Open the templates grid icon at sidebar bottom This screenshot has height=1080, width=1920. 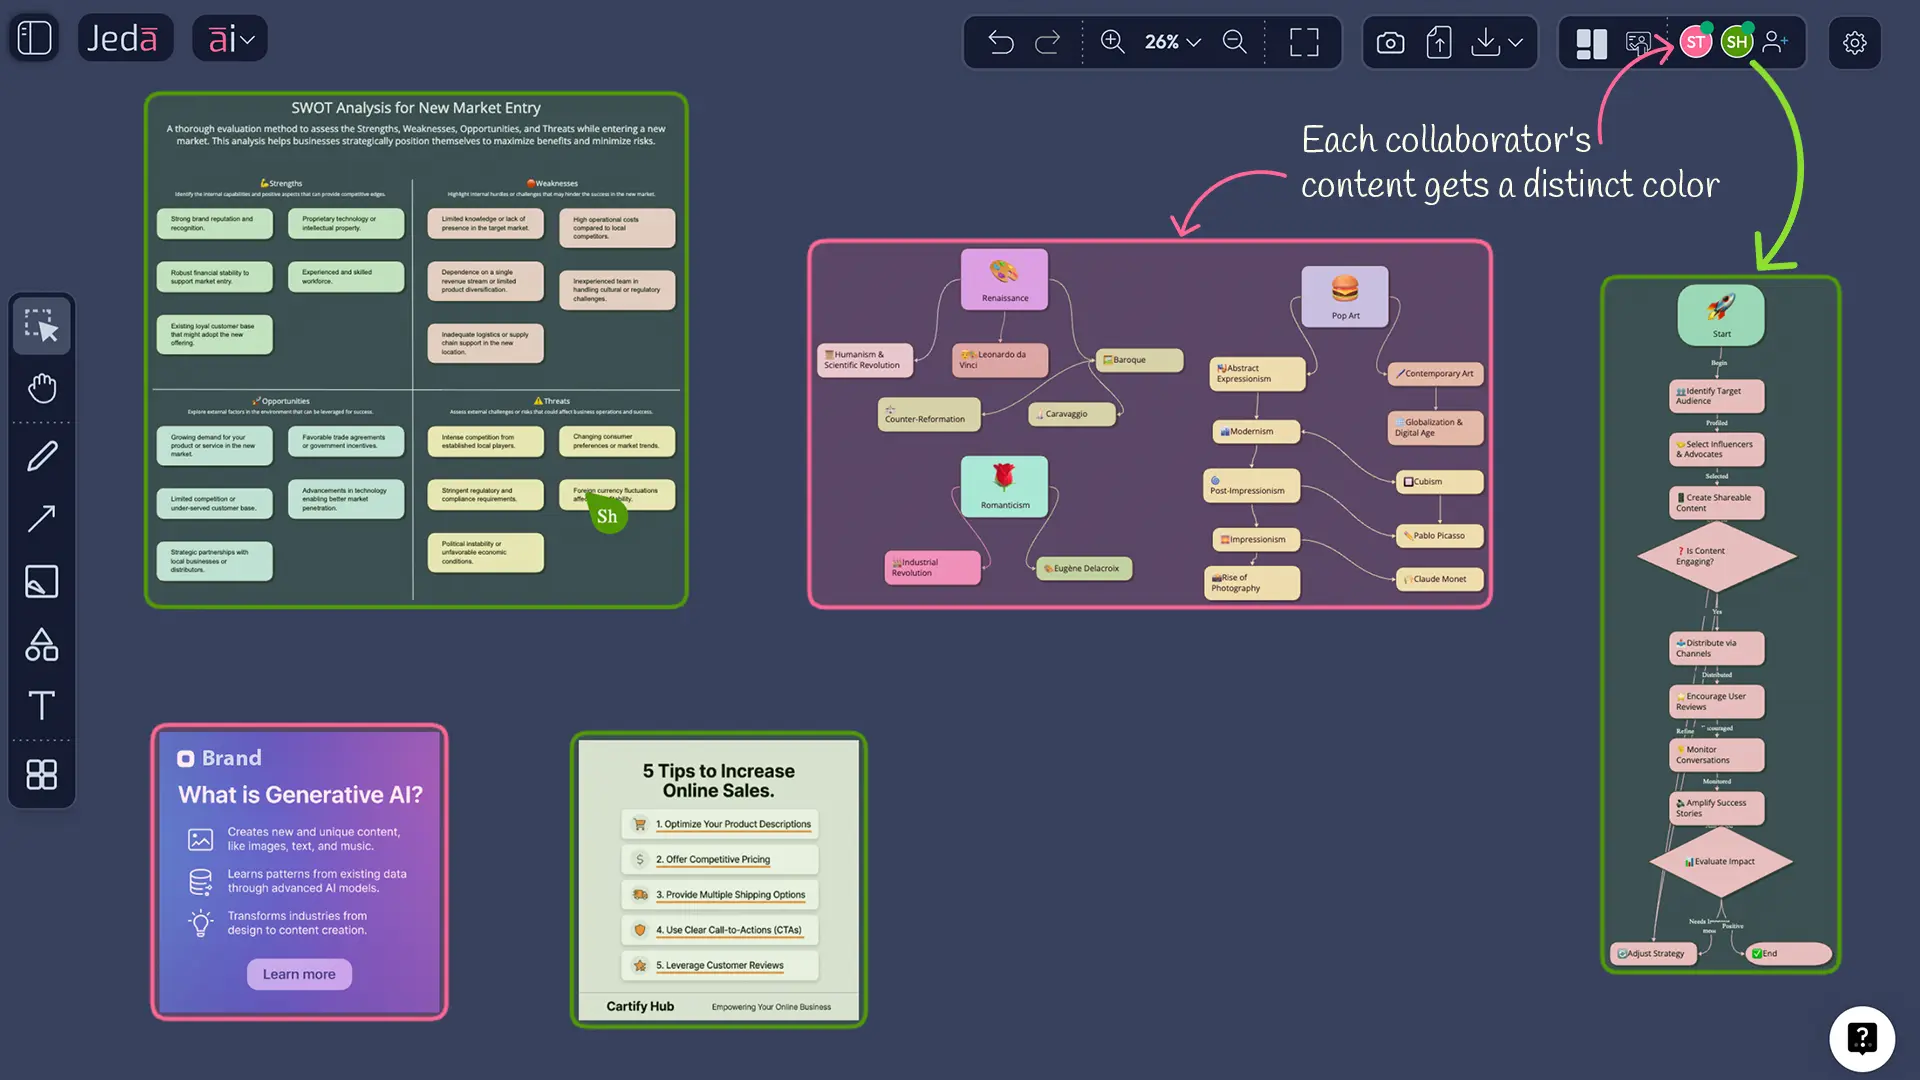tap(41, 774)
